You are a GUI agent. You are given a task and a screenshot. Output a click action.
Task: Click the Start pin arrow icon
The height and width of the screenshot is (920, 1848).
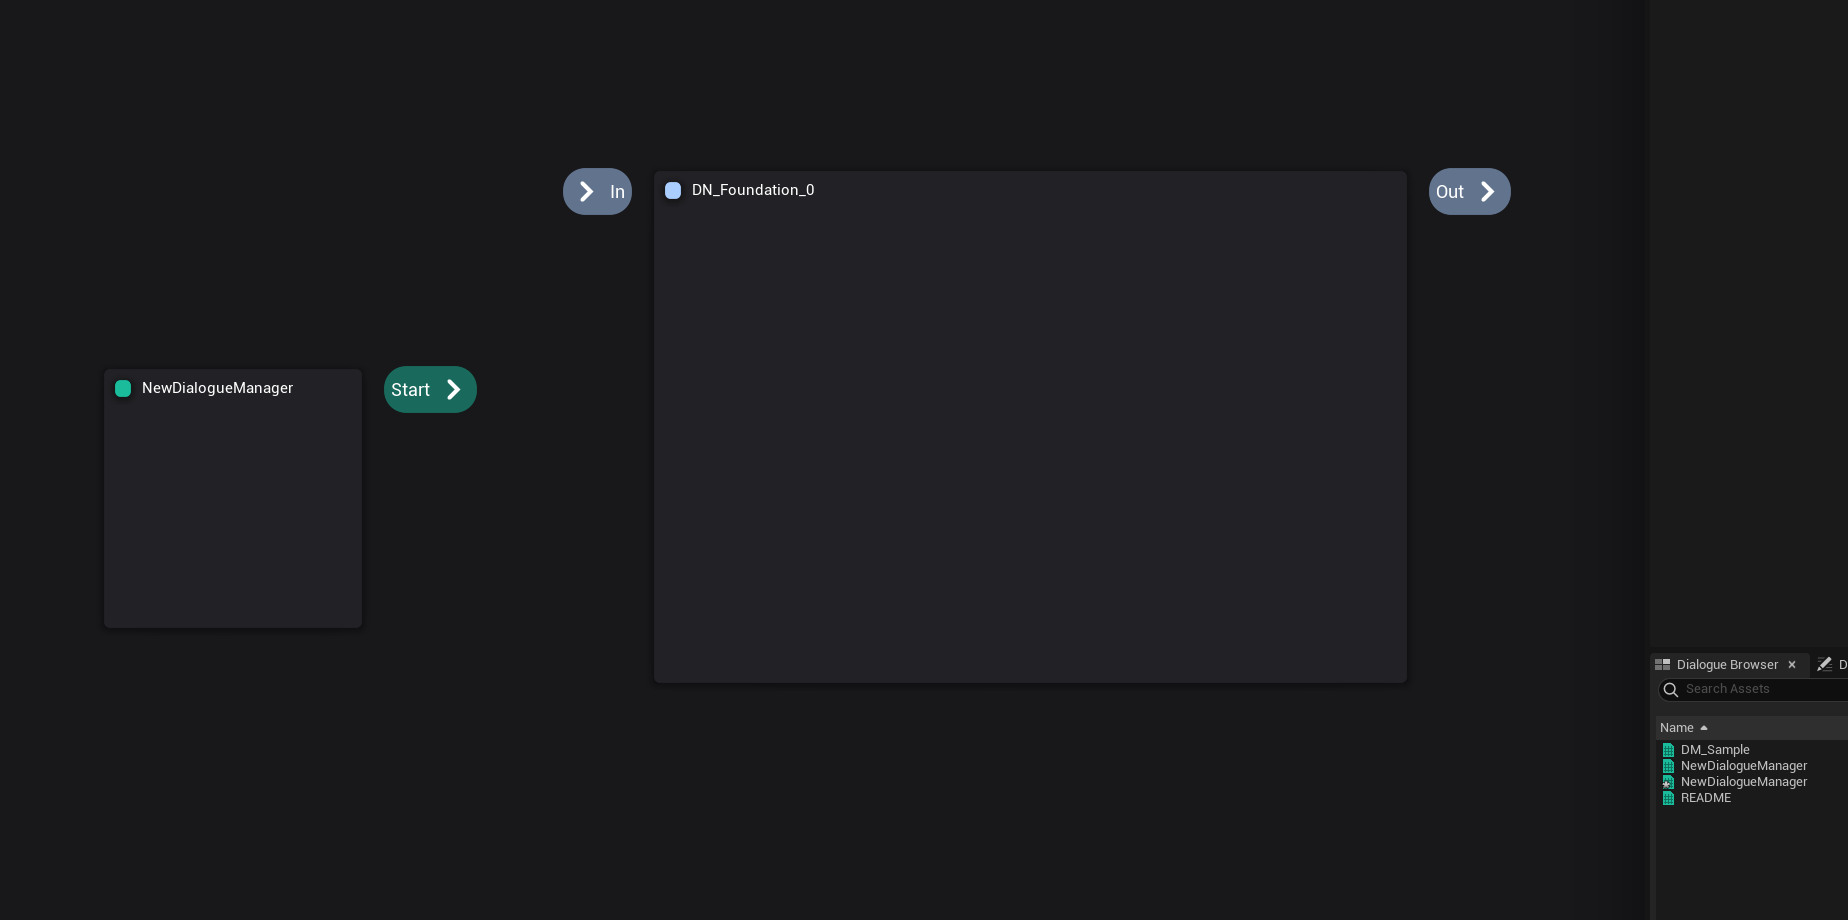453,389
